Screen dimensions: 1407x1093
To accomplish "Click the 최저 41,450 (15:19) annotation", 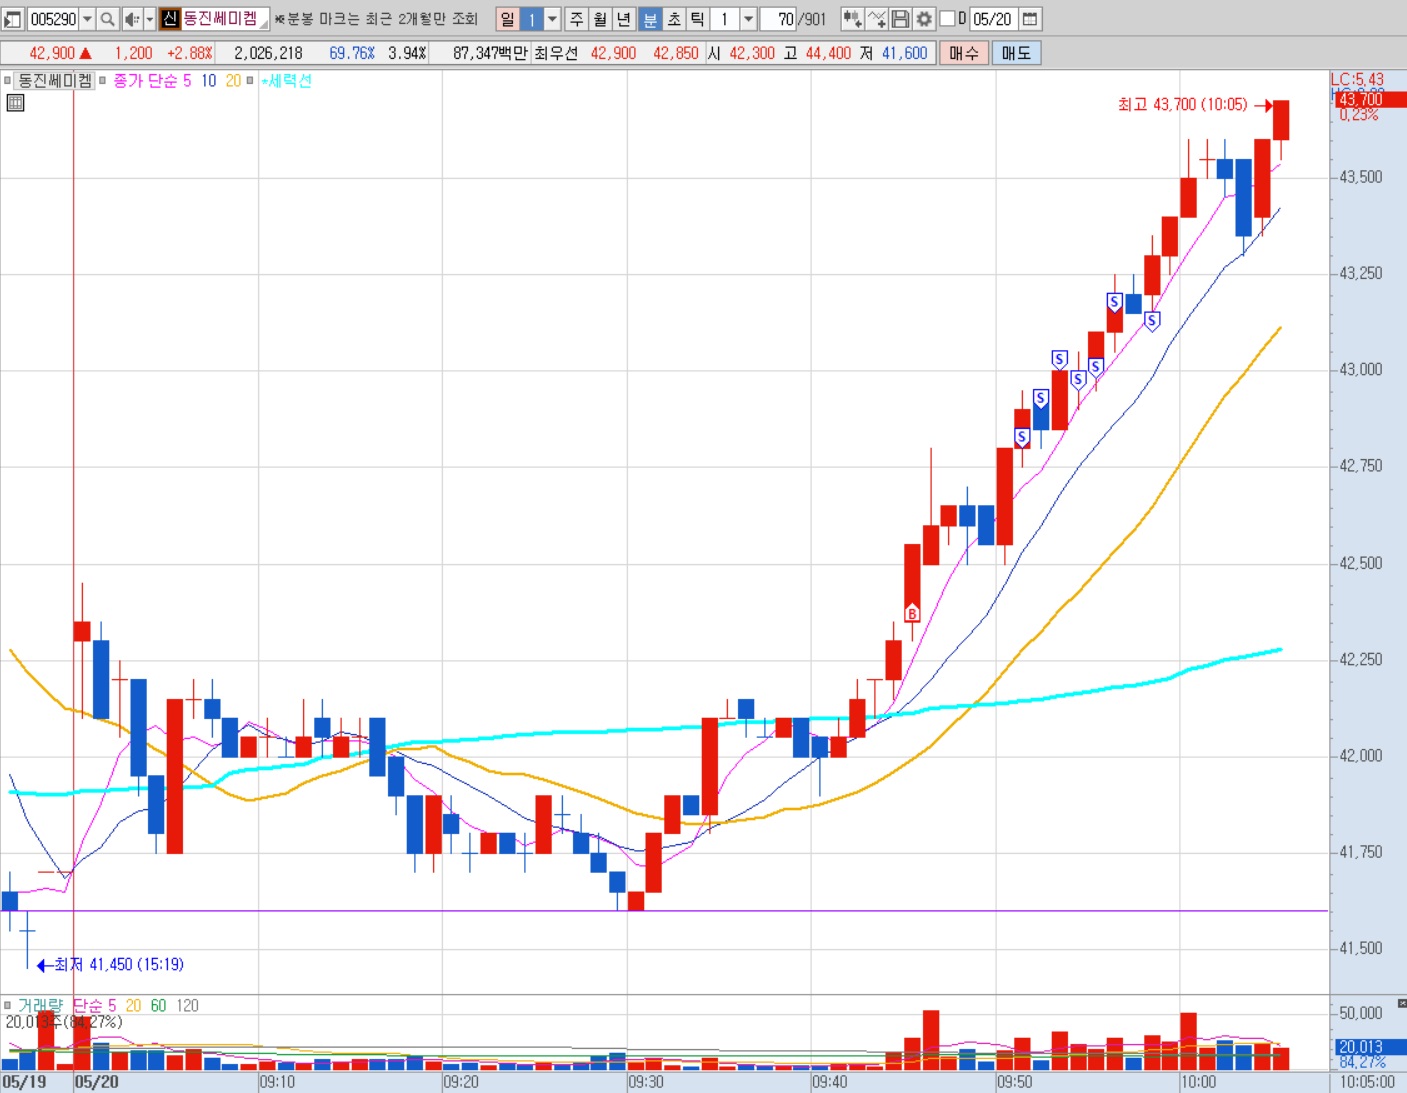I will pos(119,964).
